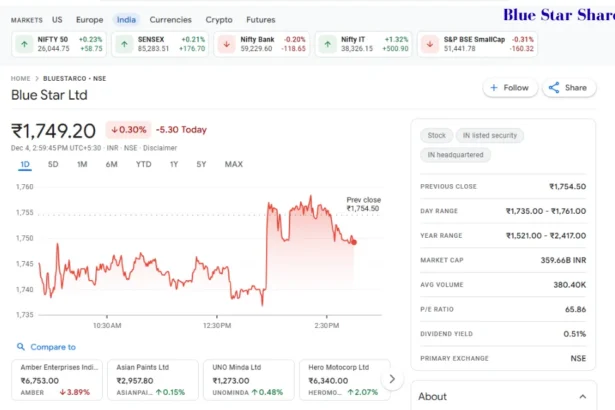Viewport: 615px width, 410px height.
Task: Open the Futures markets tab
Action: click(261, 20)
